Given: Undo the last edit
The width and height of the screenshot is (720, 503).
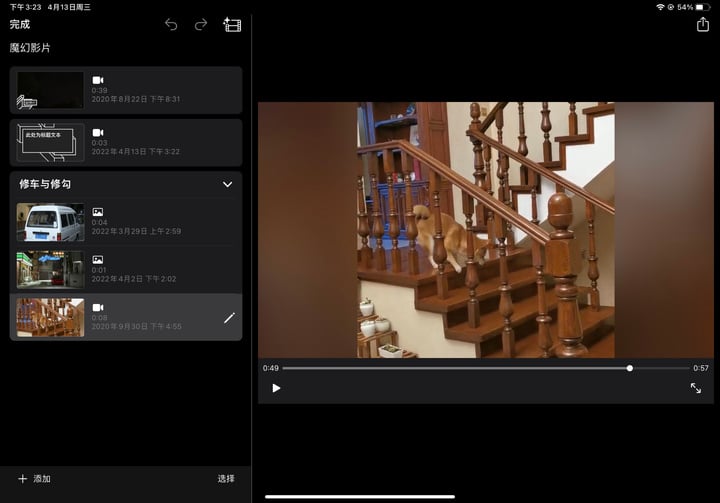Looking at the screenshot, I should point(171,24).
